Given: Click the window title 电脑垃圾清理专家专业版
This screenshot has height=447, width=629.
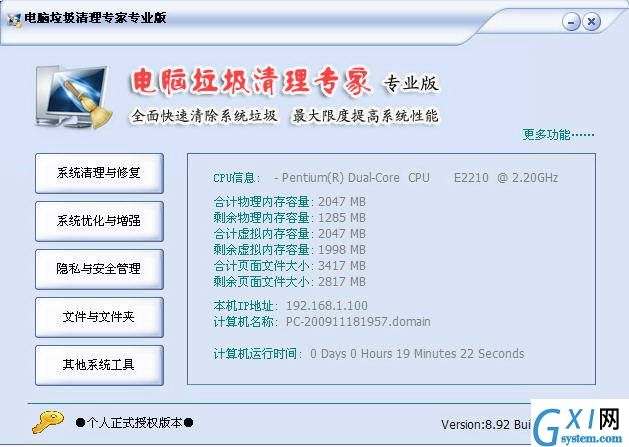Looking at the screenshot, I should 95,18.
